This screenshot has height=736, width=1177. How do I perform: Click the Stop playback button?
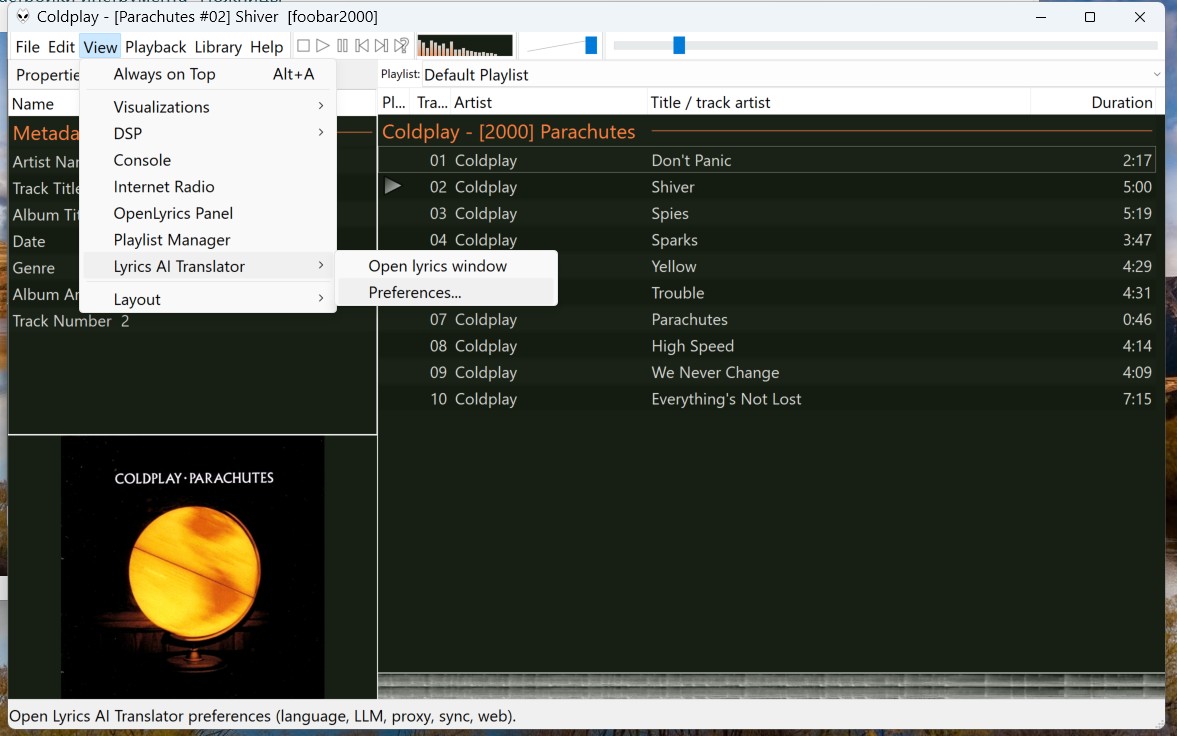pyautogui.click(x=303, y=46)
